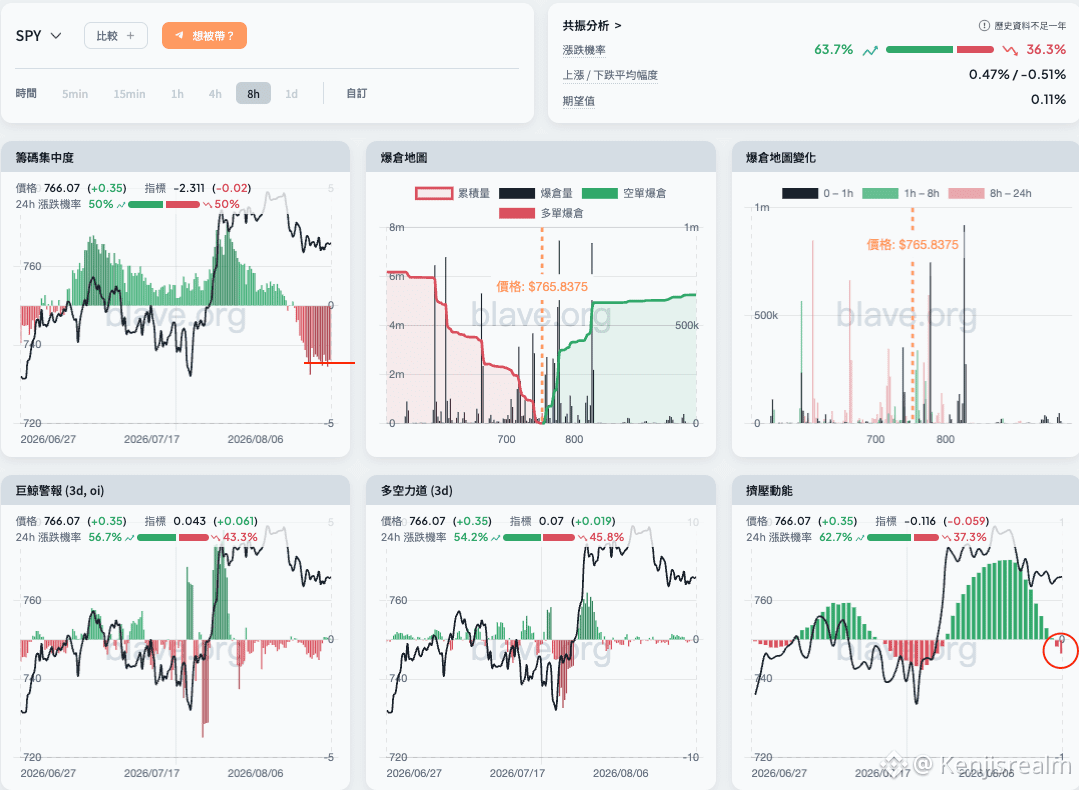
Task: Click the 價格: $765.8375 label in 爆倉地圖變化
Action: coord(912,244)
